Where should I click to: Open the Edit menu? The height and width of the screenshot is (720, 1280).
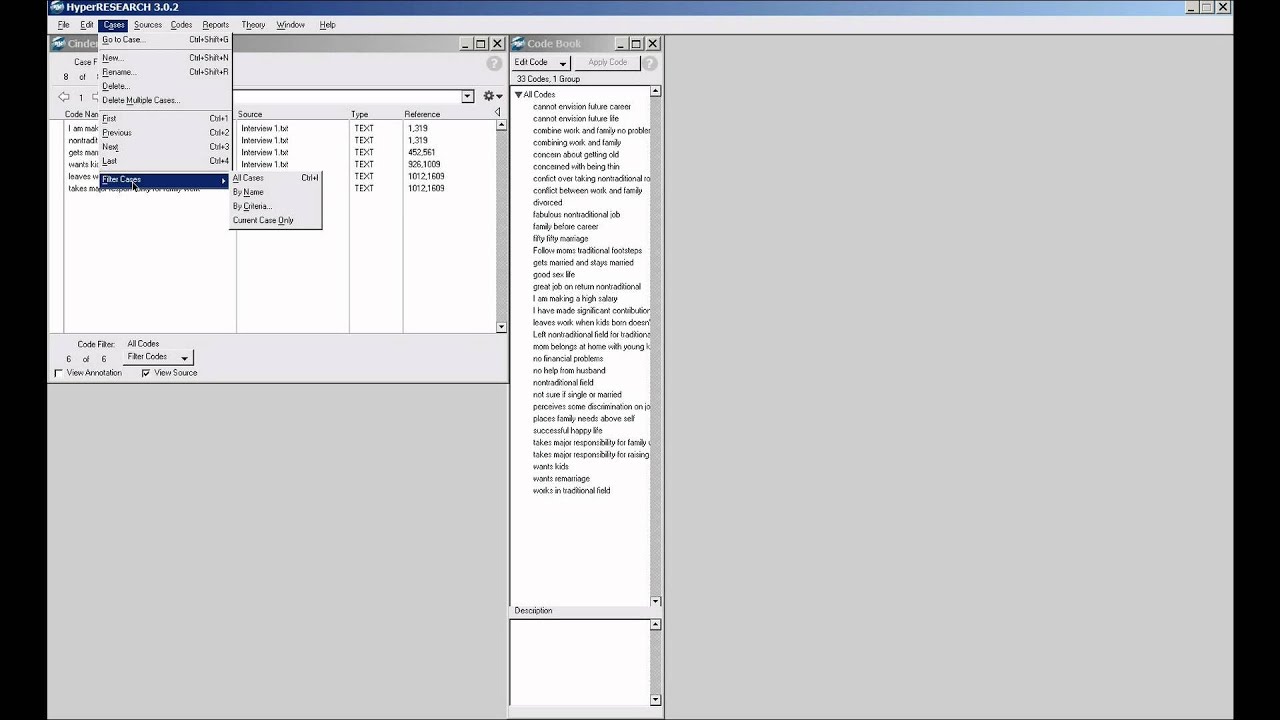pyautogui.click(x=87, y=25)
